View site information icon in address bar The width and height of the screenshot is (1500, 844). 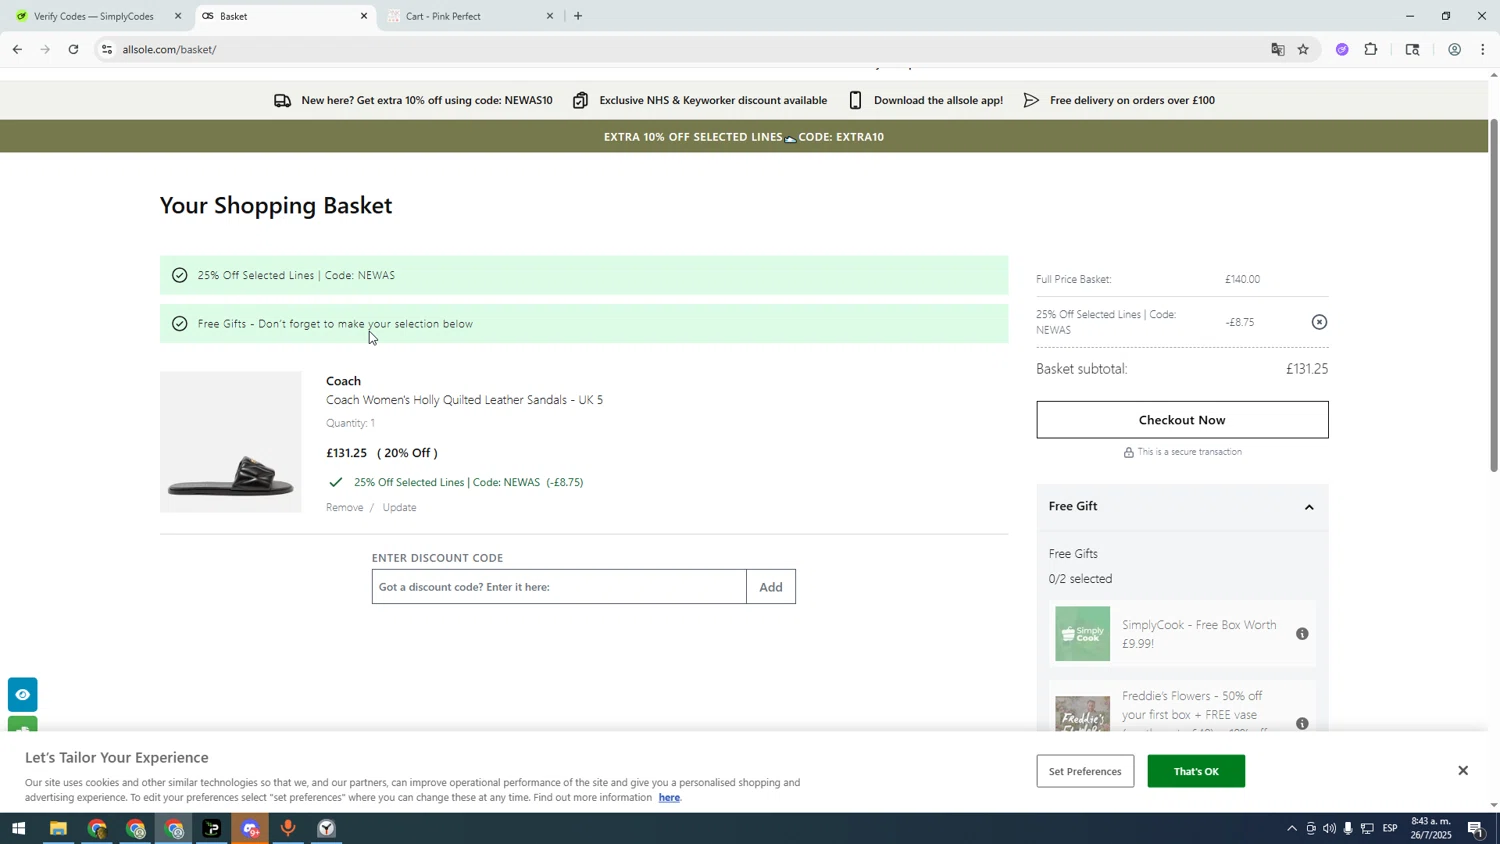(107, 49)
